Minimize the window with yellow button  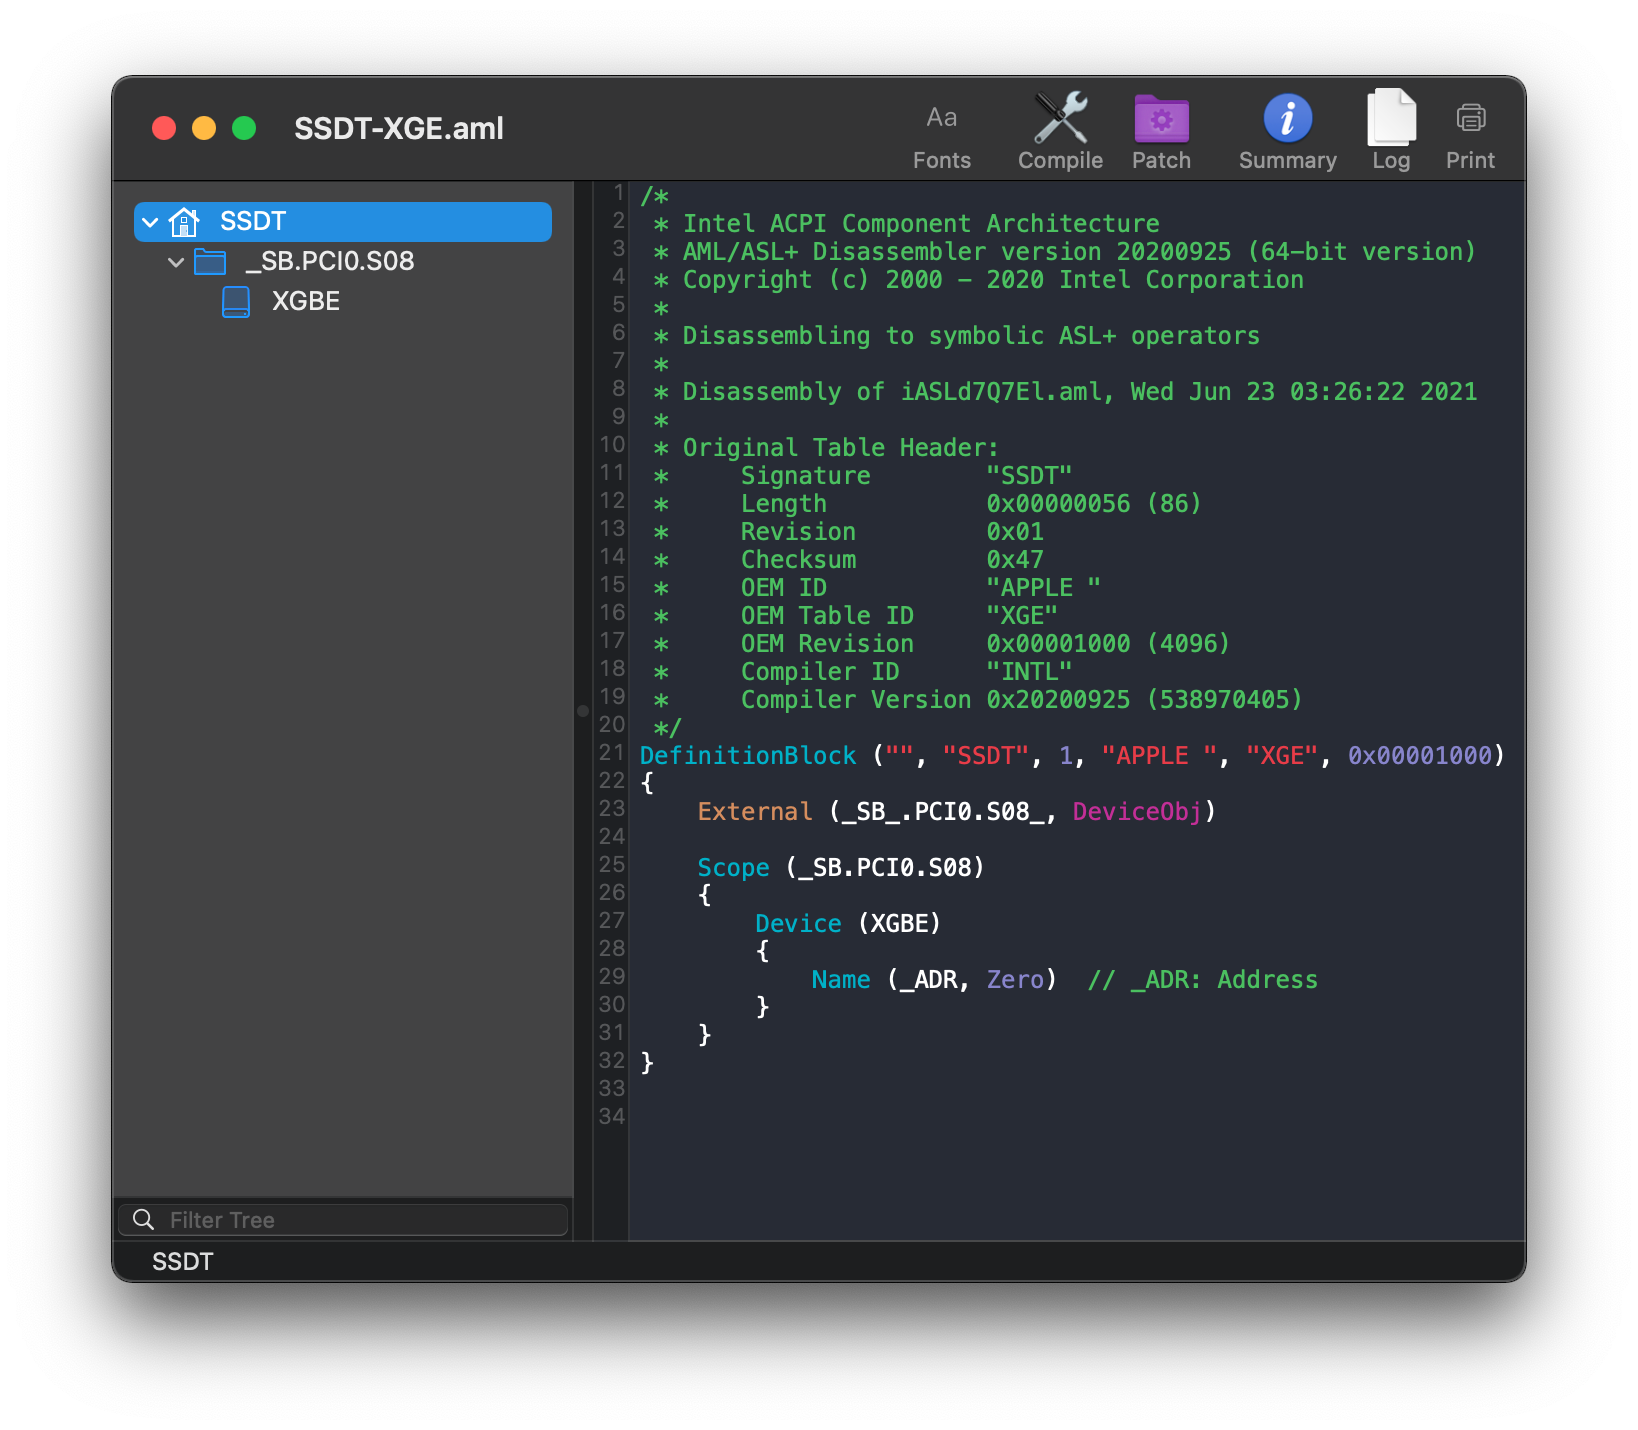[204, 128]
